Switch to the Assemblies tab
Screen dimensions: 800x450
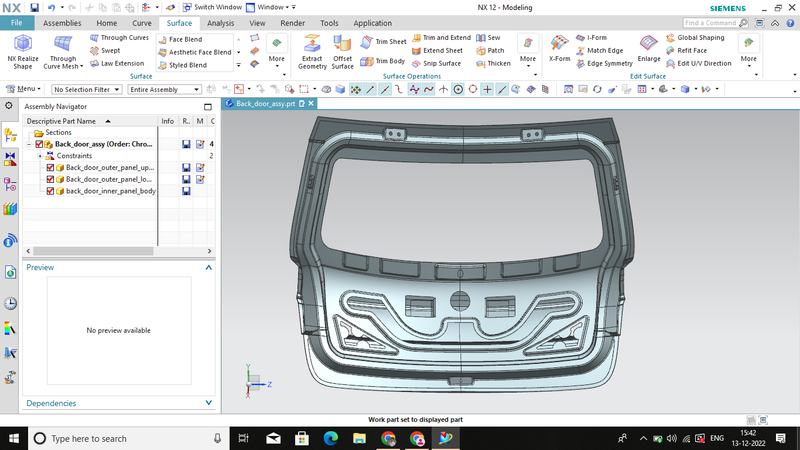62,23
